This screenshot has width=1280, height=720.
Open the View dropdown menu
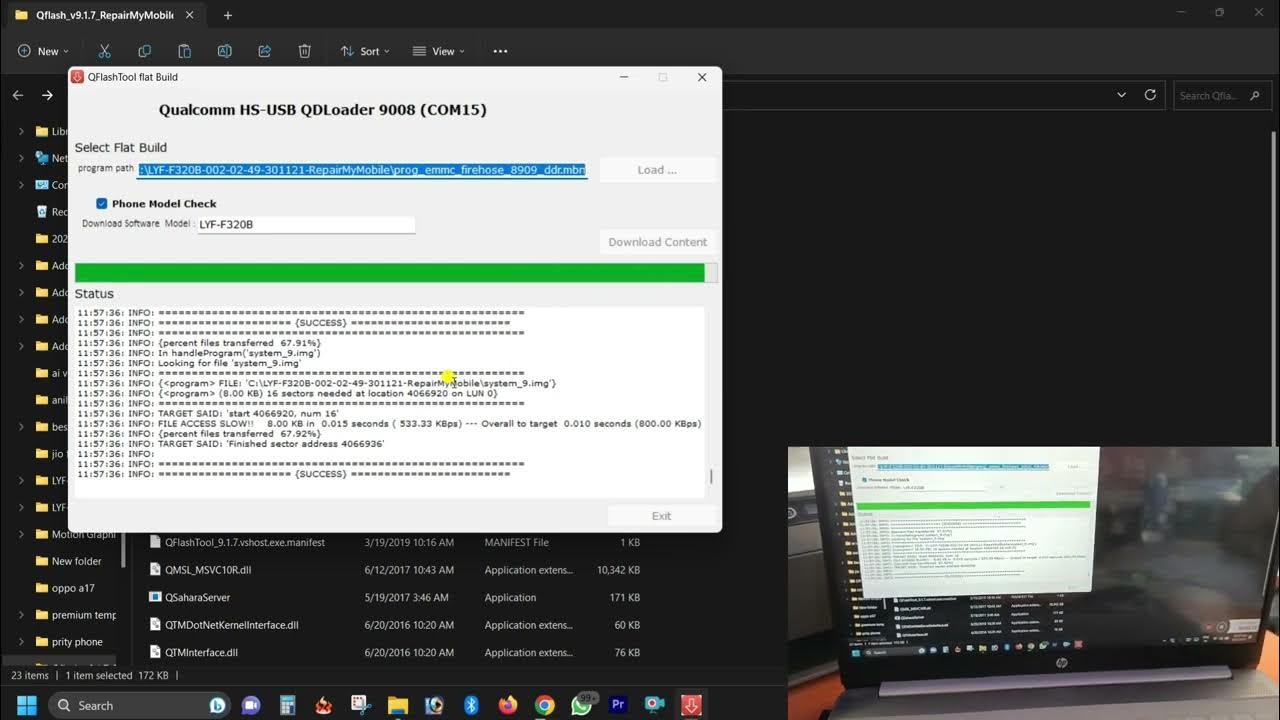[x=437, y=51]
